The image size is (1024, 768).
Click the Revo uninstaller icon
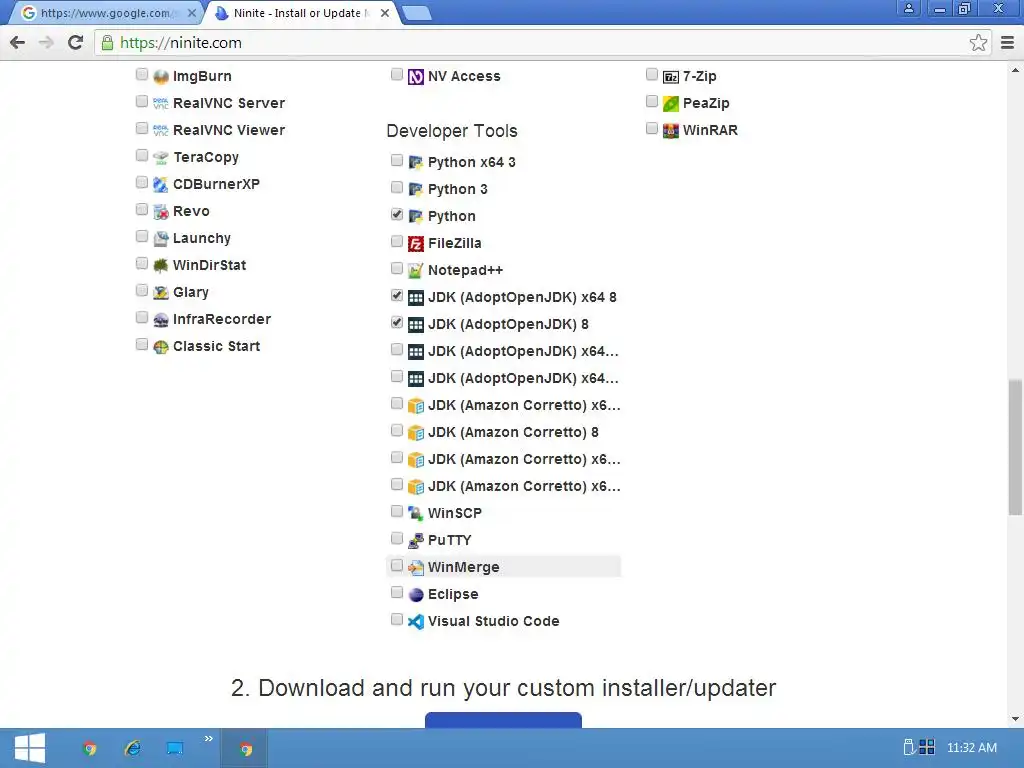tap(161, 212)
